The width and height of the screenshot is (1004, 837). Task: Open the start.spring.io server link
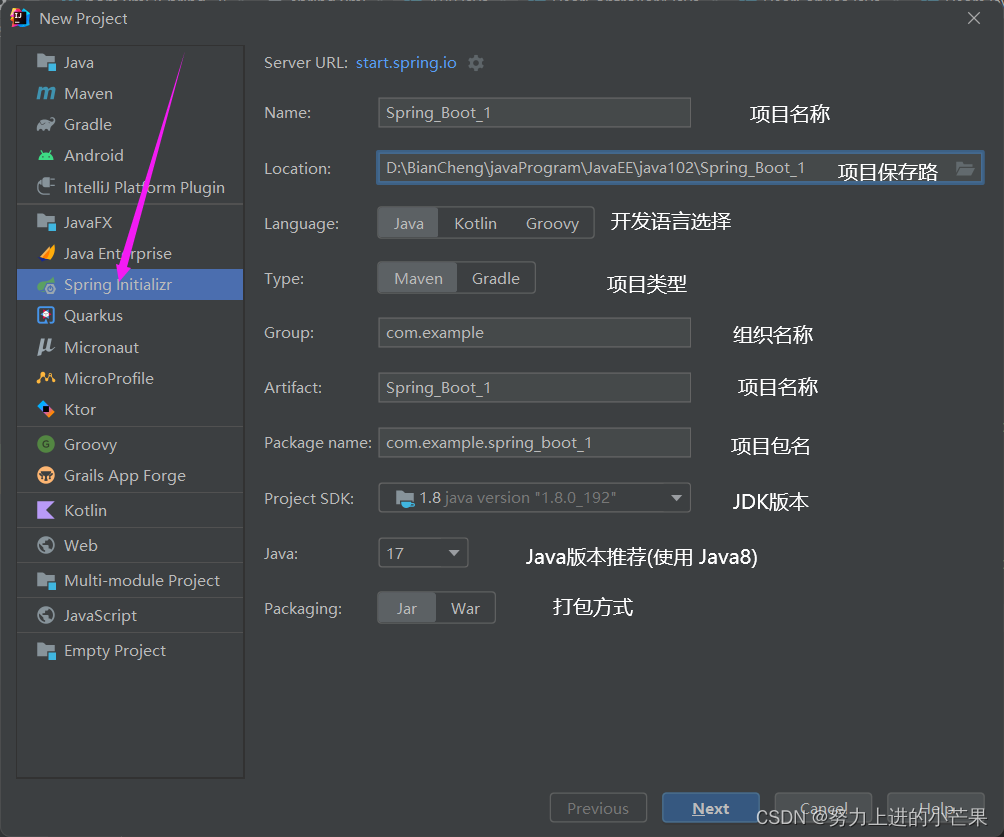point(406,63)
